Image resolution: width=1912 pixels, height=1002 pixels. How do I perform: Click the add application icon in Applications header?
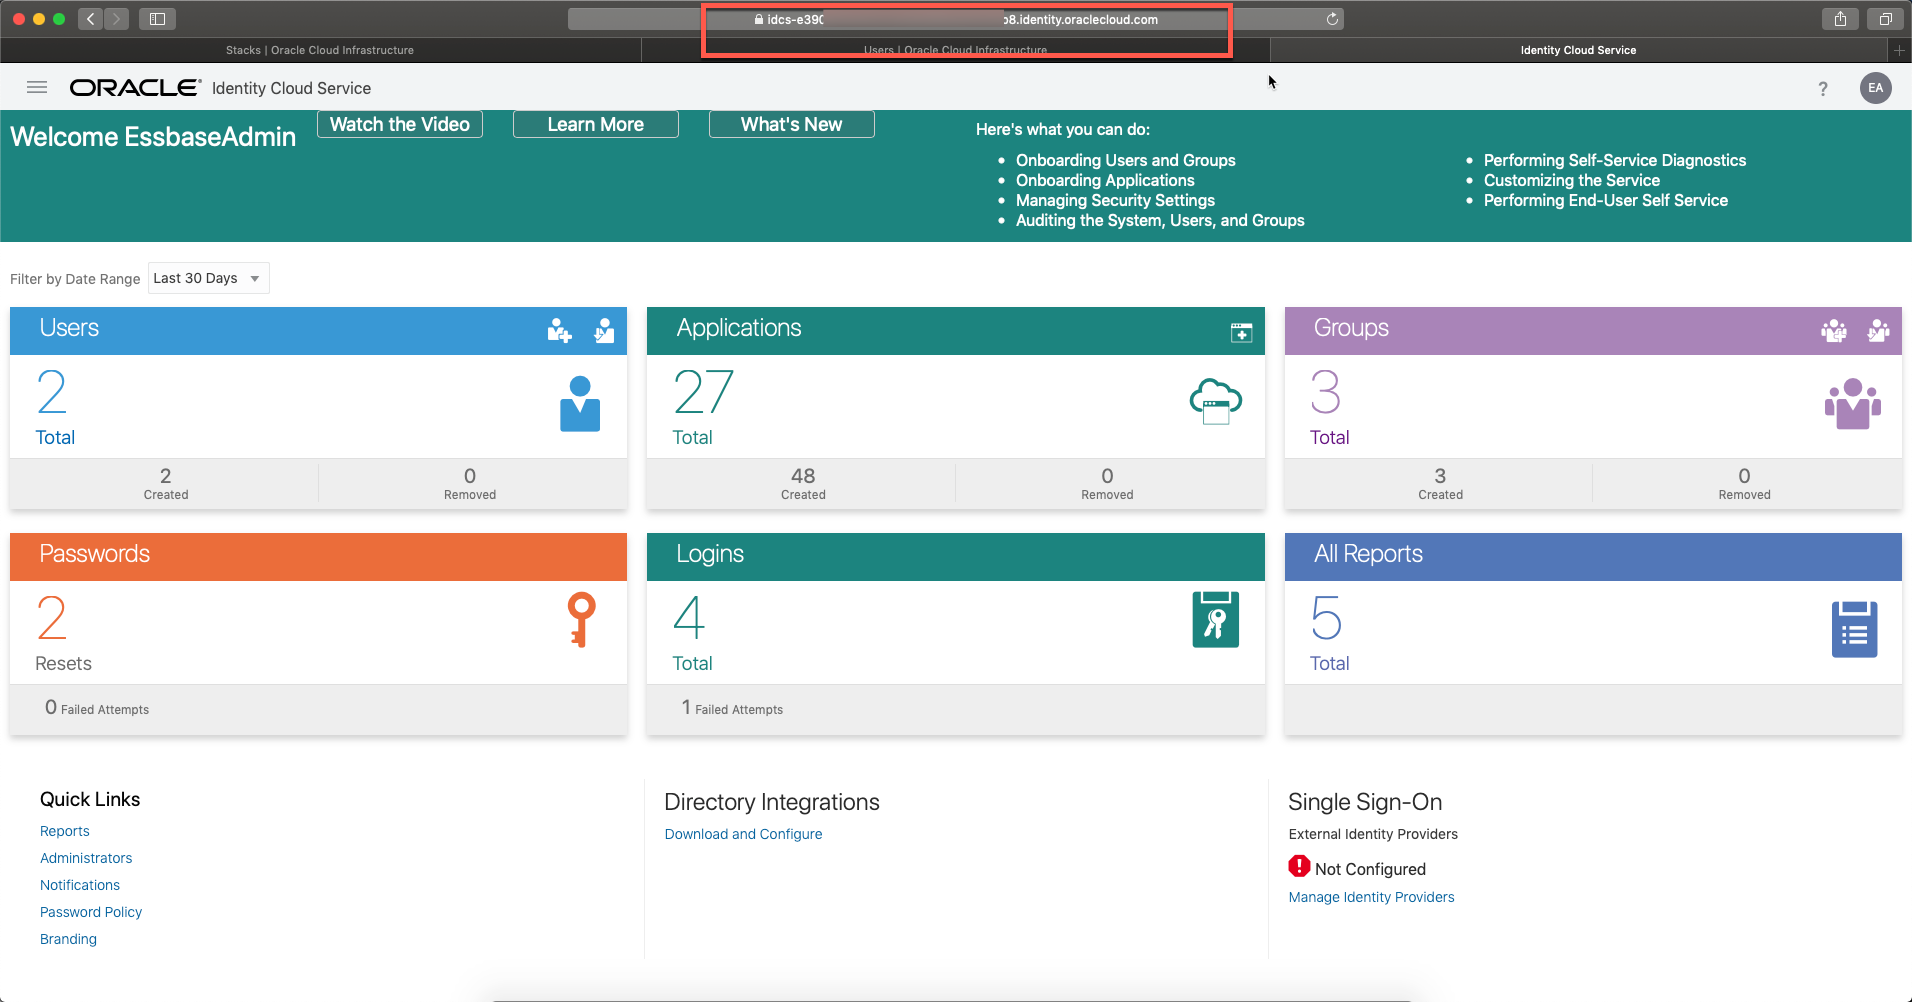click(1241, 333)
